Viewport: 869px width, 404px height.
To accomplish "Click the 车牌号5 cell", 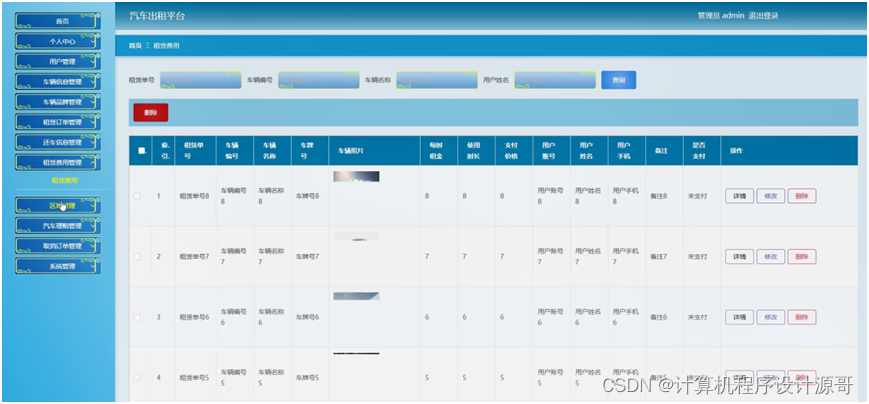I will click(308, 377).
